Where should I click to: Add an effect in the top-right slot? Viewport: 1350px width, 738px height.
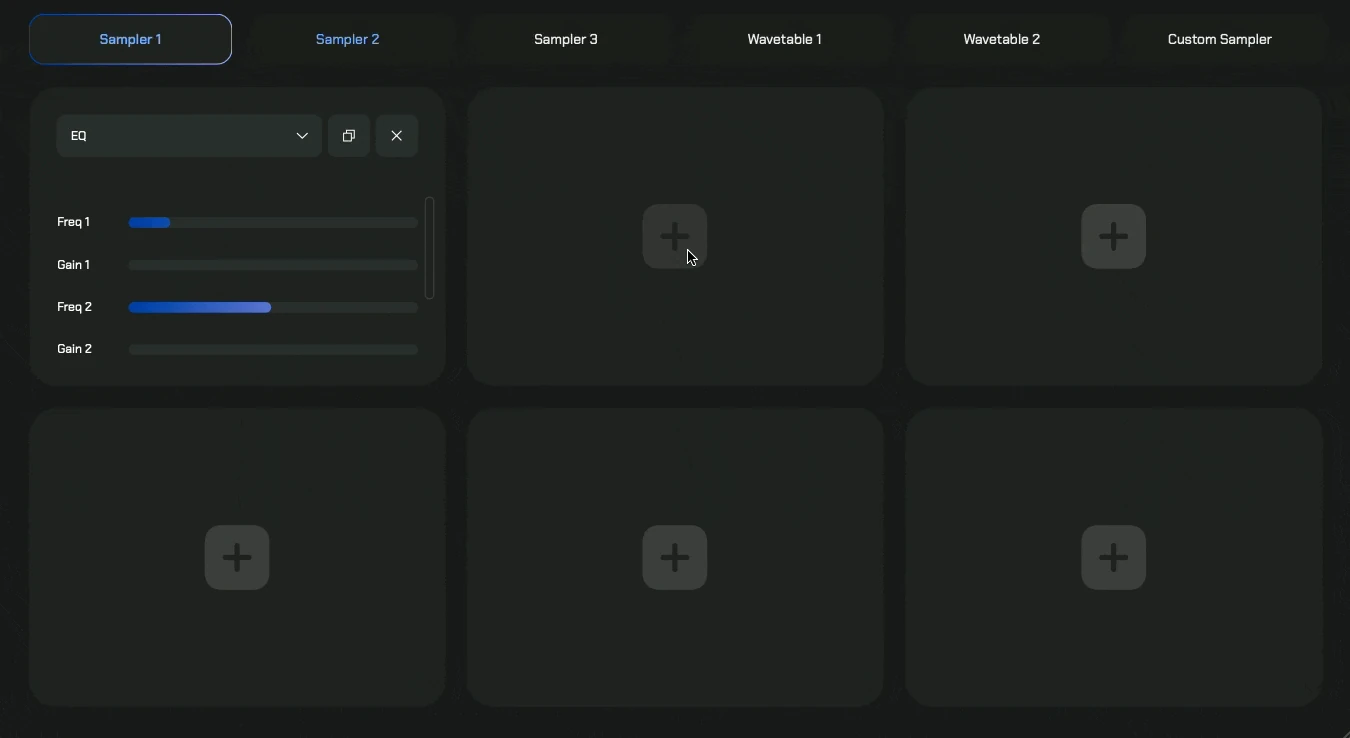(x=1113, y=237)
